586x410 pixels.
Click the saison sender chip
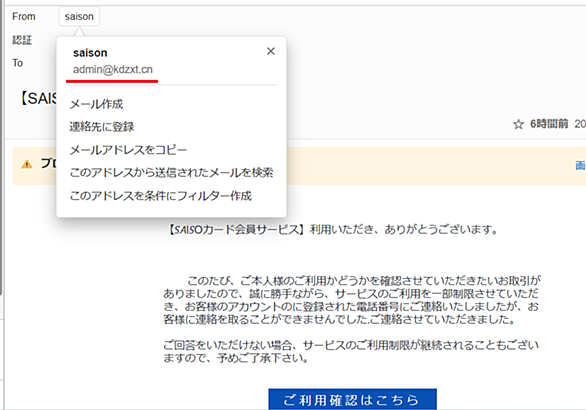click(79, 16)
